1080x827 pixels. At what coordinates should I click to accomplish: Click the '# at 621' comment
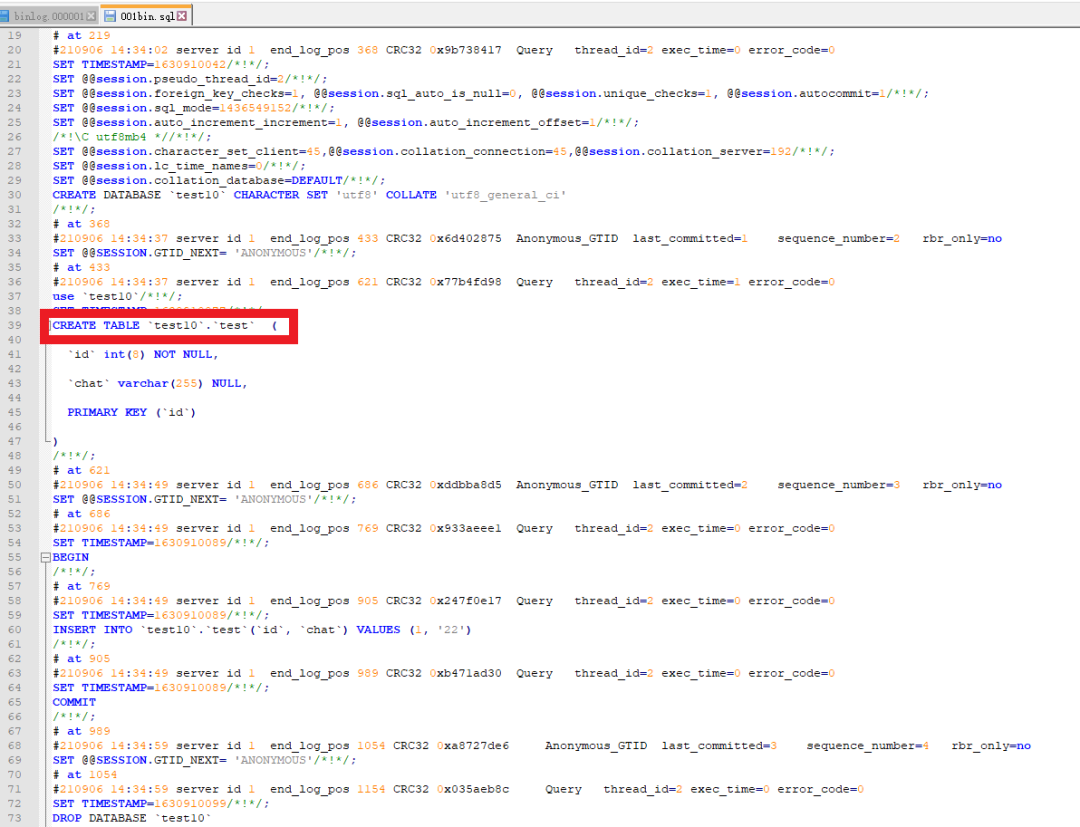pos(81,470)
